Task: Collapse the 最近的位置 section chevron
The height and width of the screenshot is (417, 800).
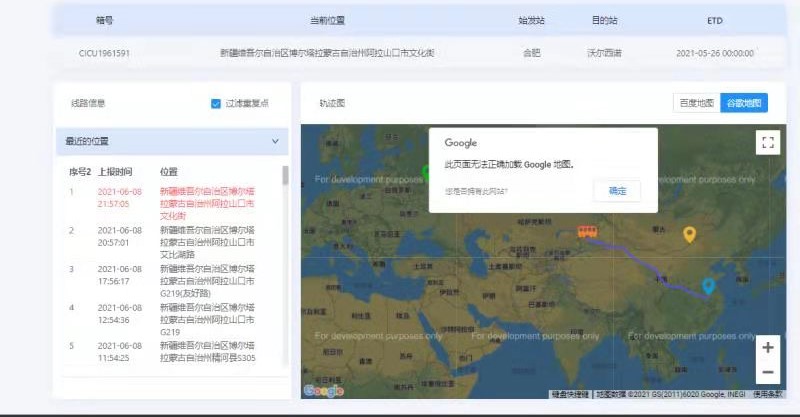Action: tap(275, 141)
